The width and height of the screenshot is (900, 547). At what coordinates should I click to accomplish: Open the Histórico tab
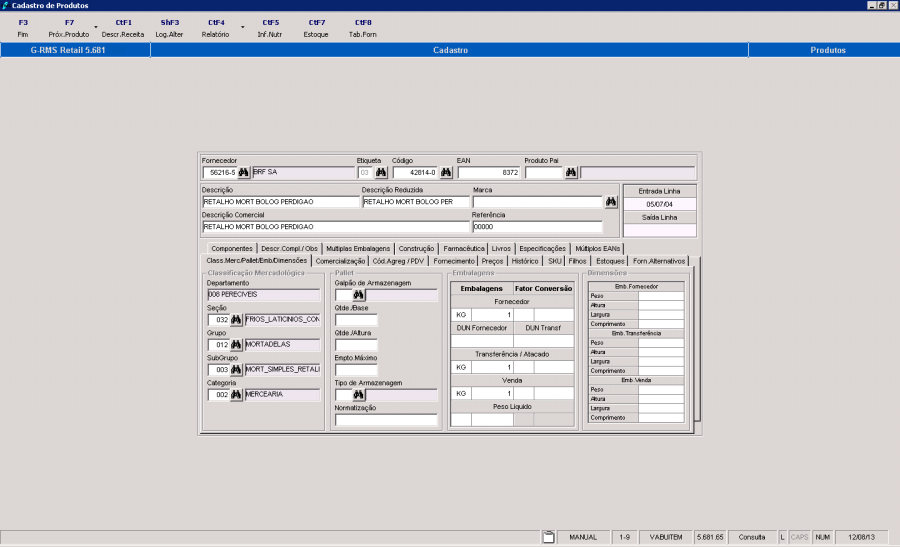[525, 261]
